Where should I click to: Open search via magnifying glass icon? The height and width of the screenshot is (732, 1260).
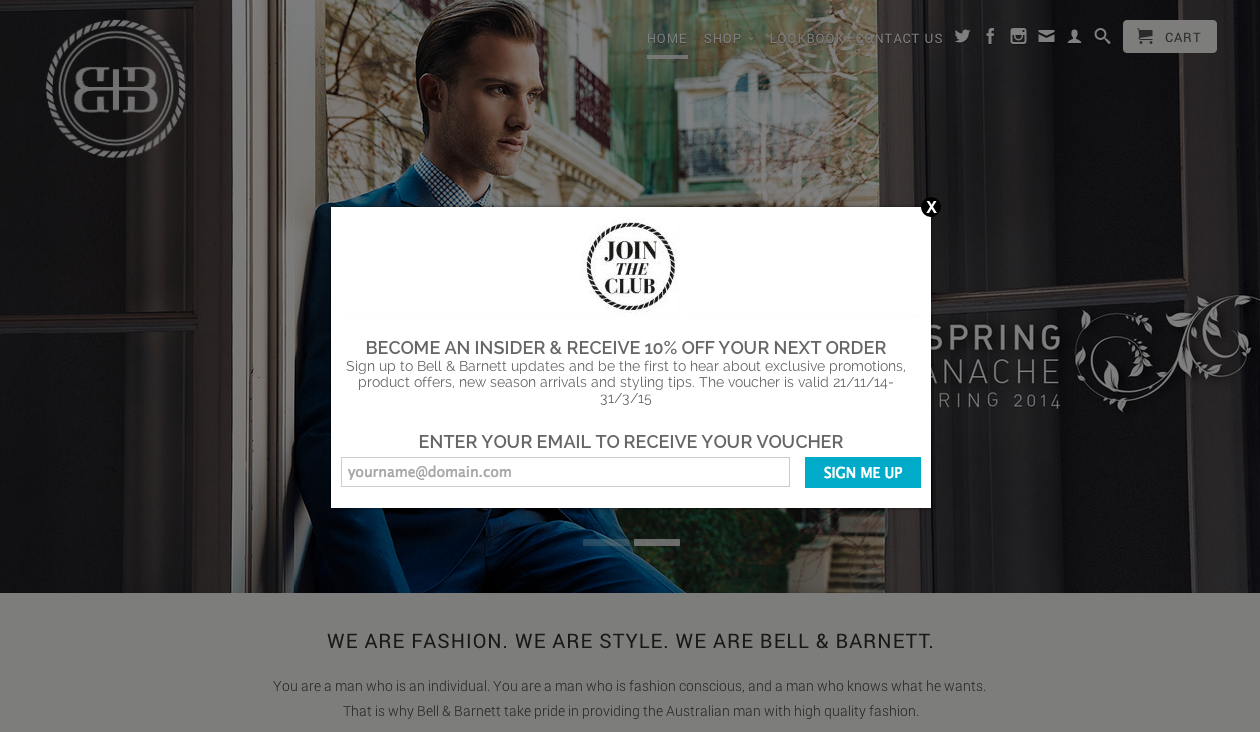[x=1102, y=37]
